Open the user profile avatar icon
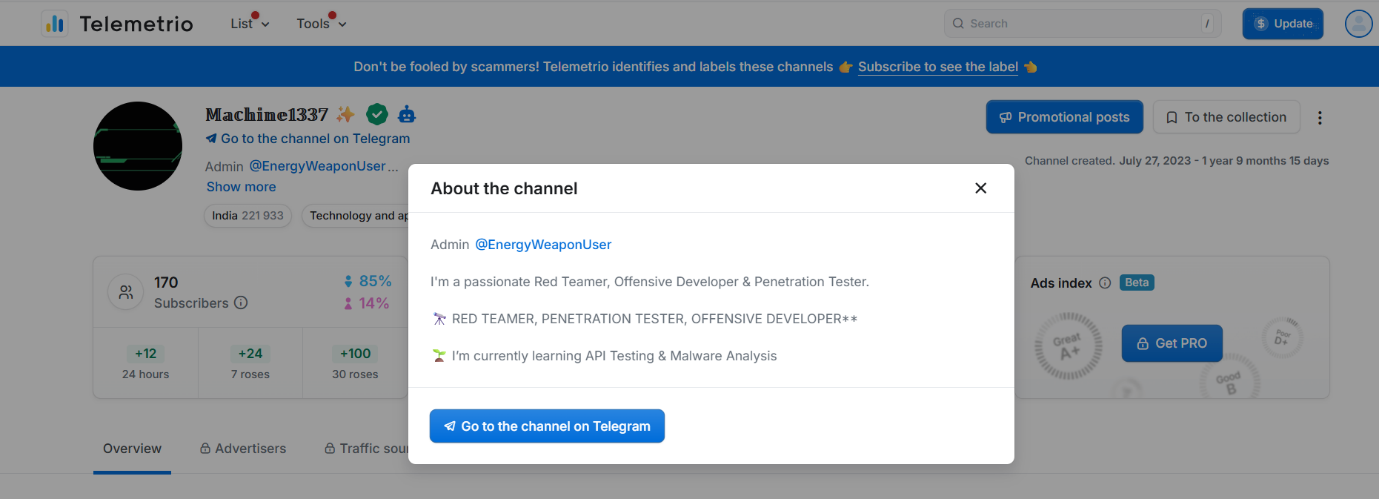The width and height of the screenshot is (1379, 499). 1358,23
